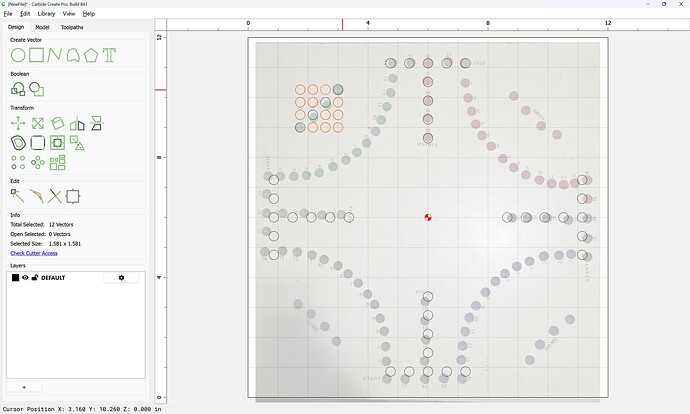Open the Edit menu

coord(25,14)
